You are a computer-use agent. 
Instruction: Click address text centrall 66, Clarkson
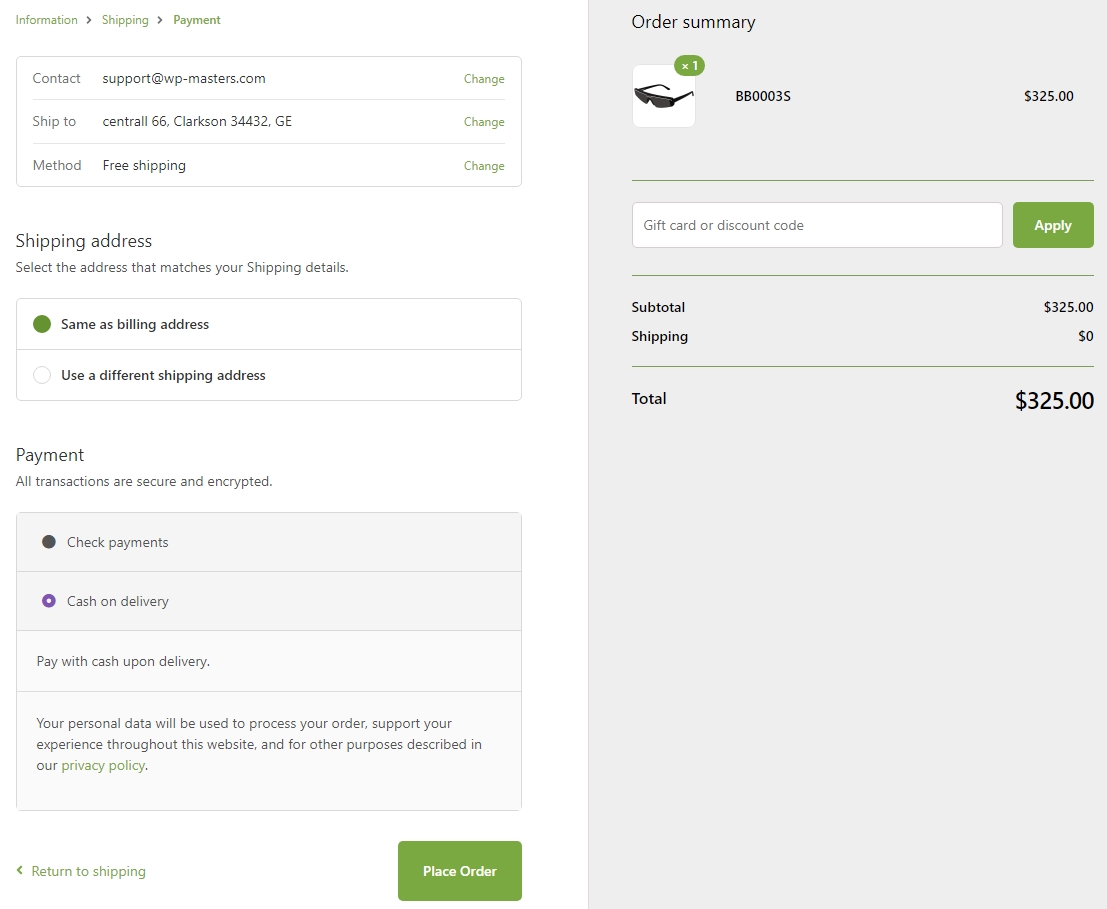tap(197, 121)
